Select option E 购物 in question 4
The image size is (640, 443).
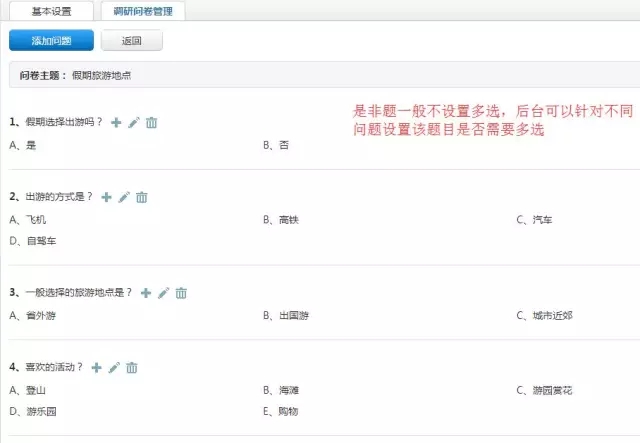pyautogui.click(x=280, y=411)
